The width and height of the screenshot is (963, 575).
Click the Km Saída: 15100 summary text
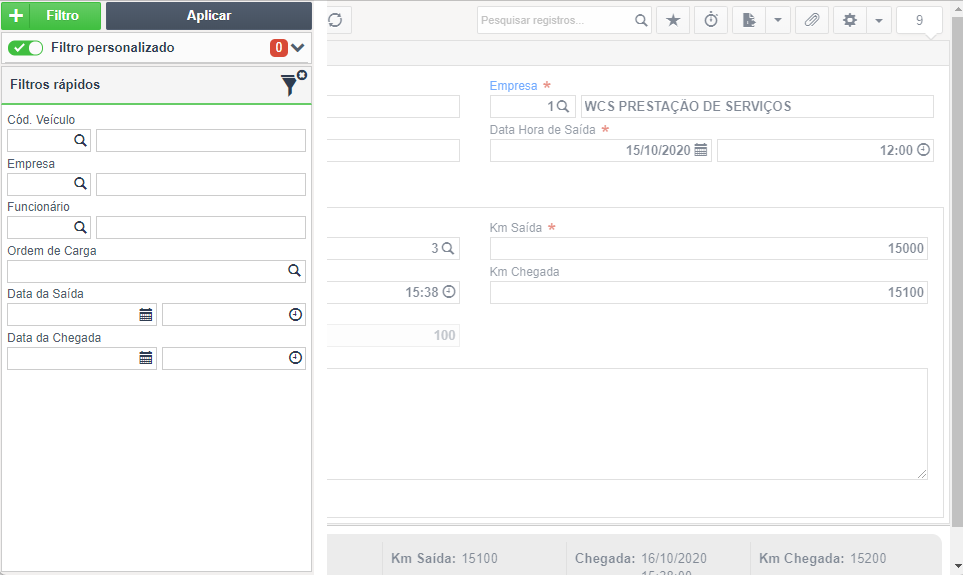coord(444,558)
